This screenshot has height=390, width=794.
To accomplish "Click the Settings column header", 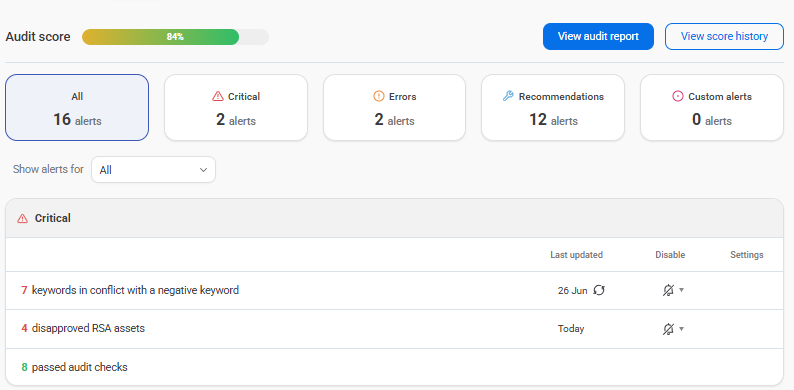I will [746, 255].
